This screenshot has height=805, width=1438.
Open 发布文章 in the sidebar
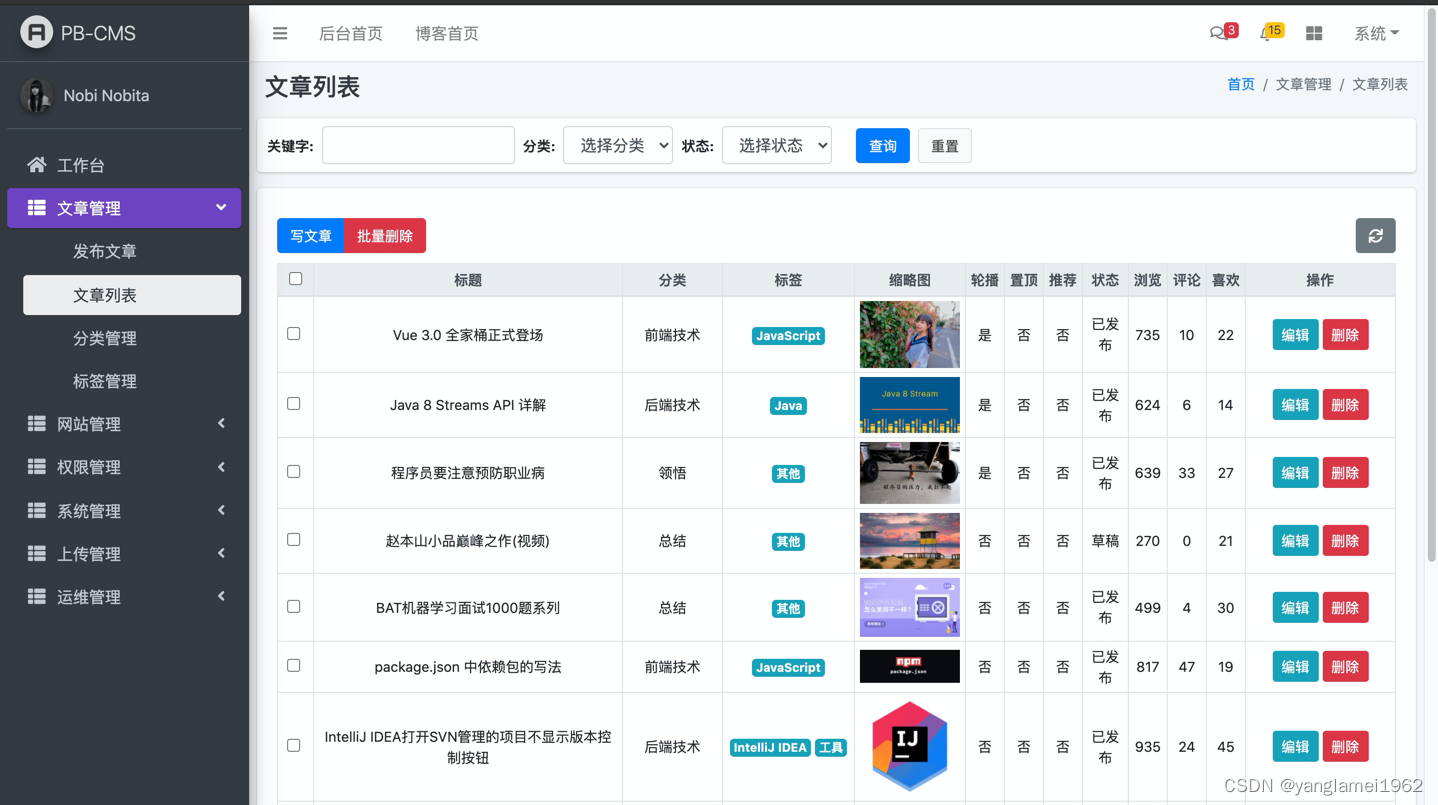click(x=132, y=252)
